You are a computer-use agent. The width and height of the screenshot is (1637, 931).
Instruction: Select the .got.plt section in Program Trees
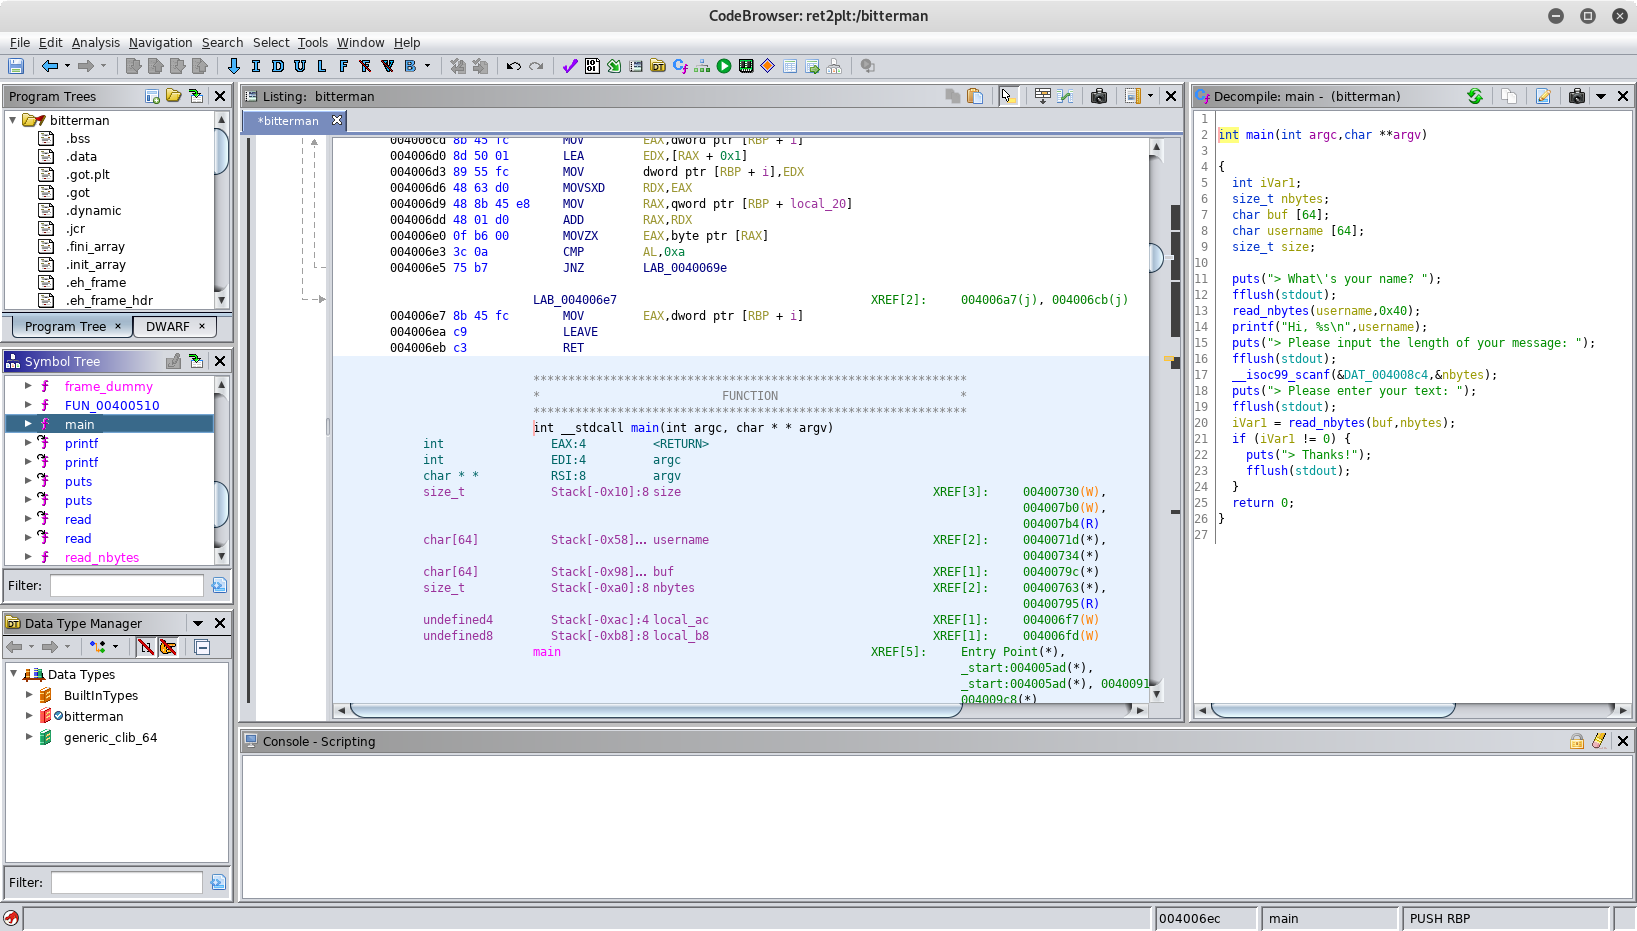(87, 174)
